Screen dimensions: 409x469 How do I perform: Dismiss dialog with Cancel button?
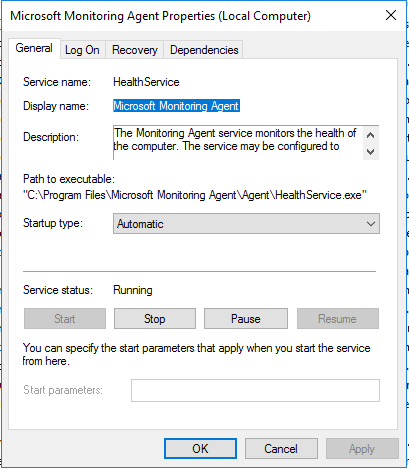click(x=281, y=449)
